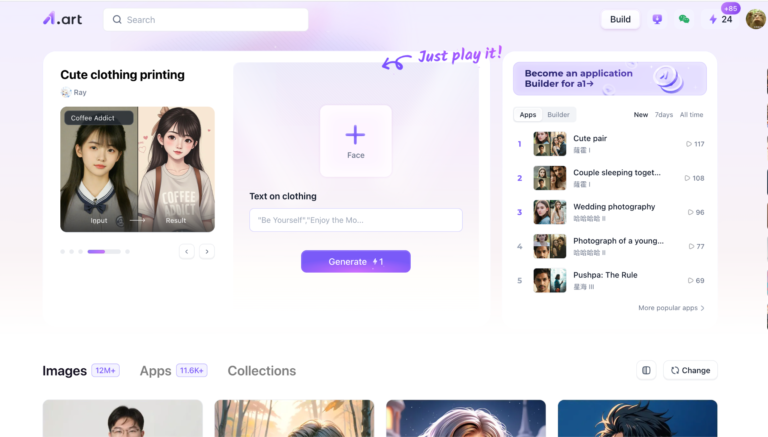This screenshot has height=437, width=768.
Task: Select the 7days ranking filter
Action: tap(664, 115)
